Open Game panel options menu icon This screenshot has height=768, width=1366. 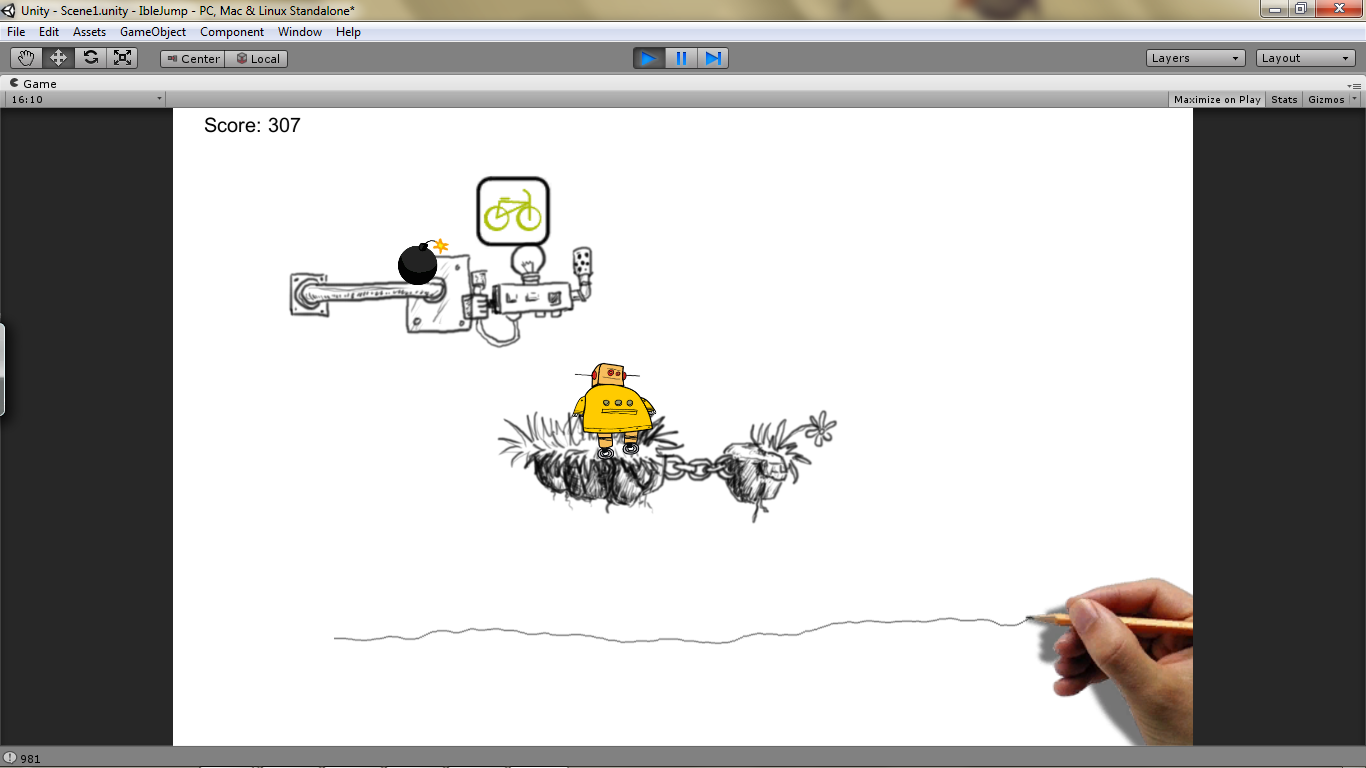pyautogui.click(x=1355, y=85)
